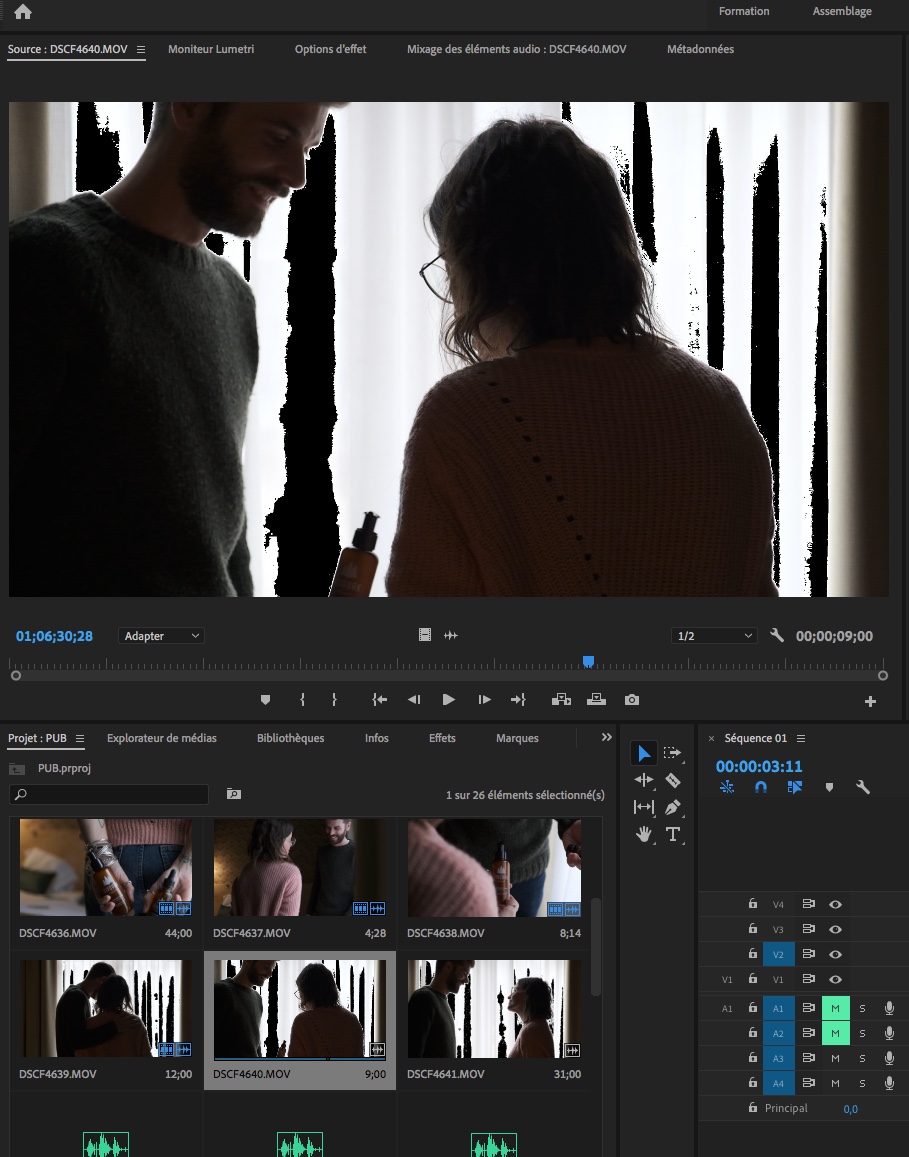Viewport: 909px width, 1157px height.
Task: Open Mixage des éléments audio tab
Action: [x=516, y=49]
